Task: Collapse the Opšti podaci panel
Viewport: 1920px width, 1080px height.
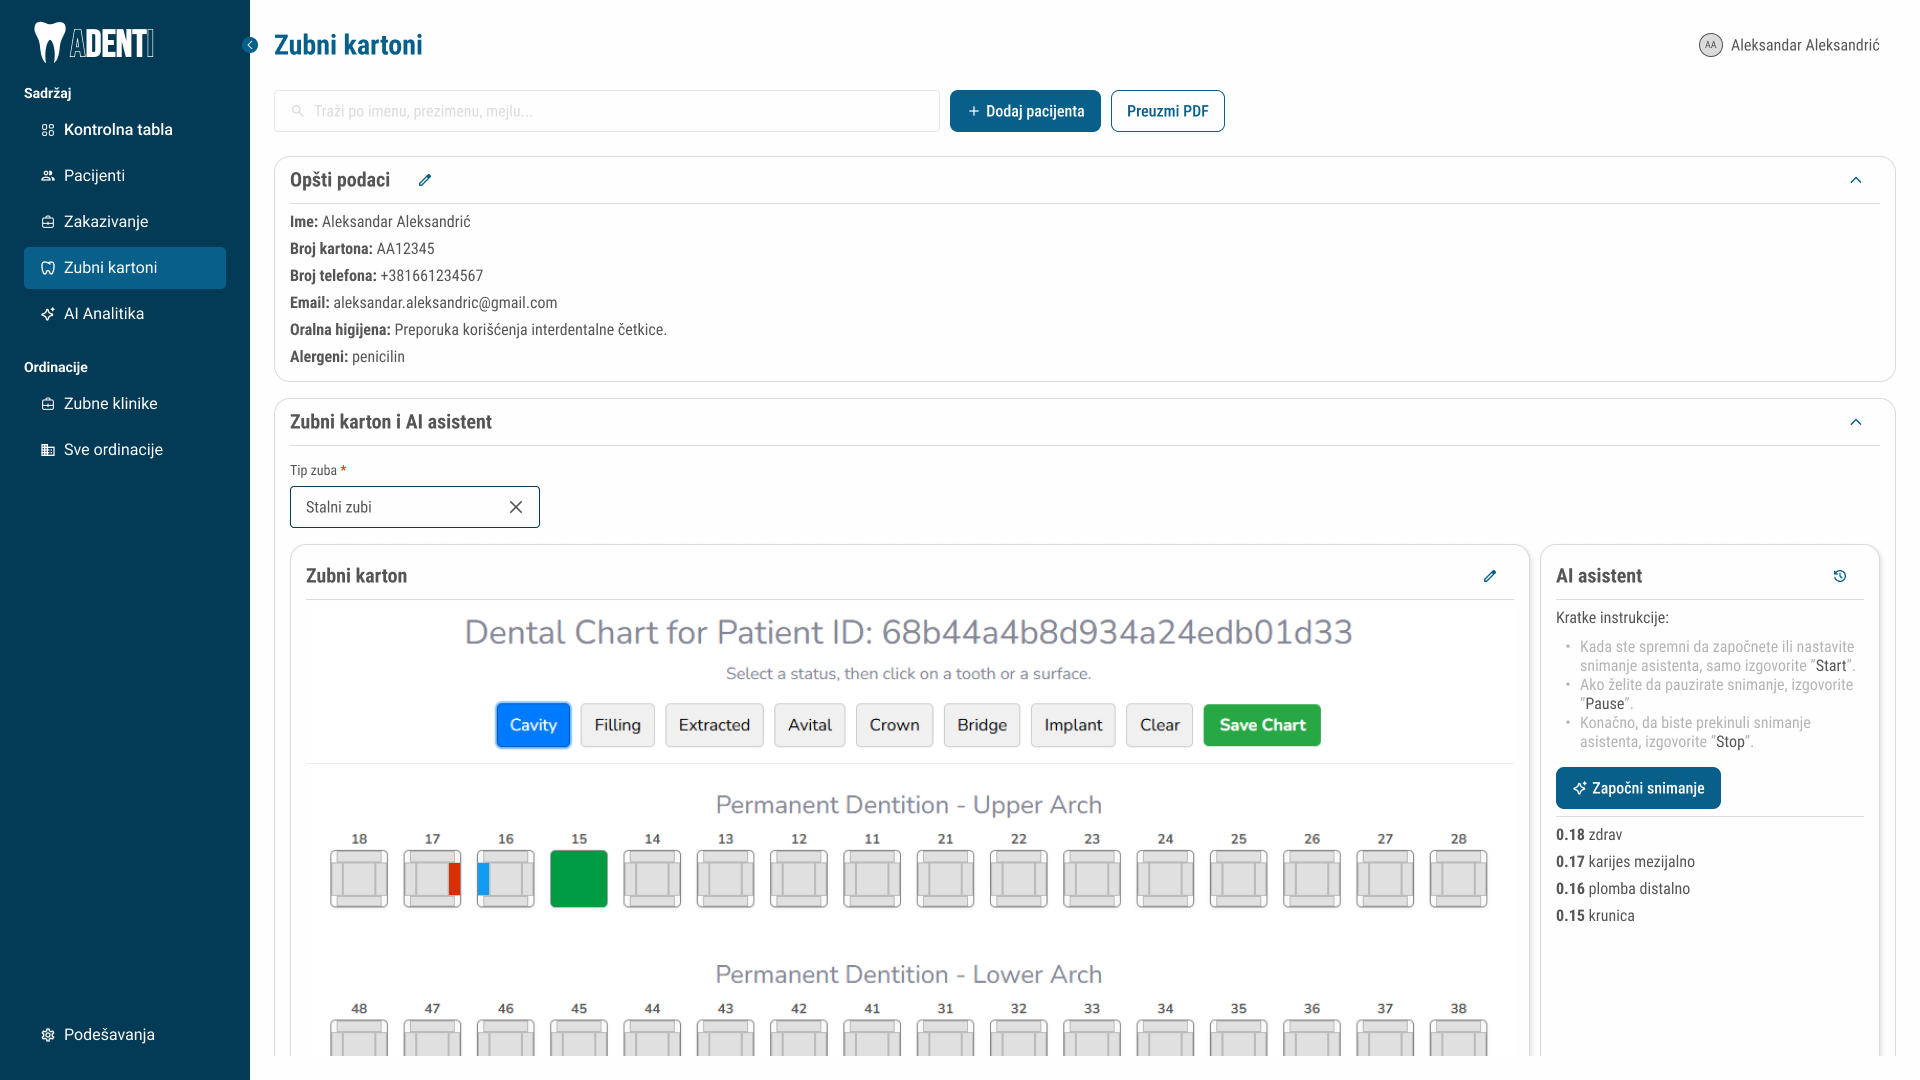Action: coord(1856,180)
